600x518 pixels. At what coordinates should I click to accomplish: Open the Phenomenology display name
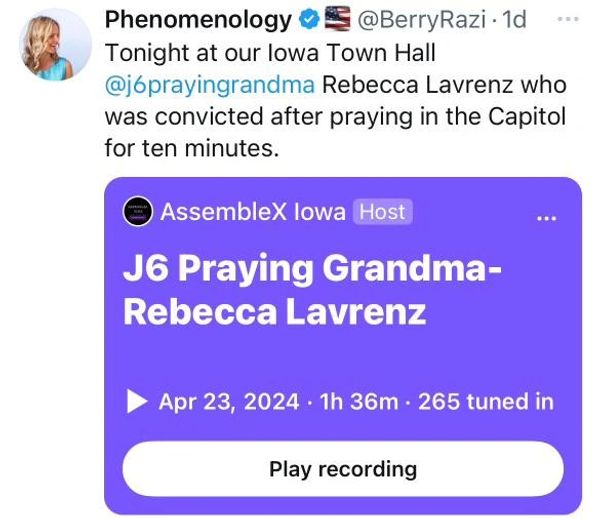click(198, 19)
